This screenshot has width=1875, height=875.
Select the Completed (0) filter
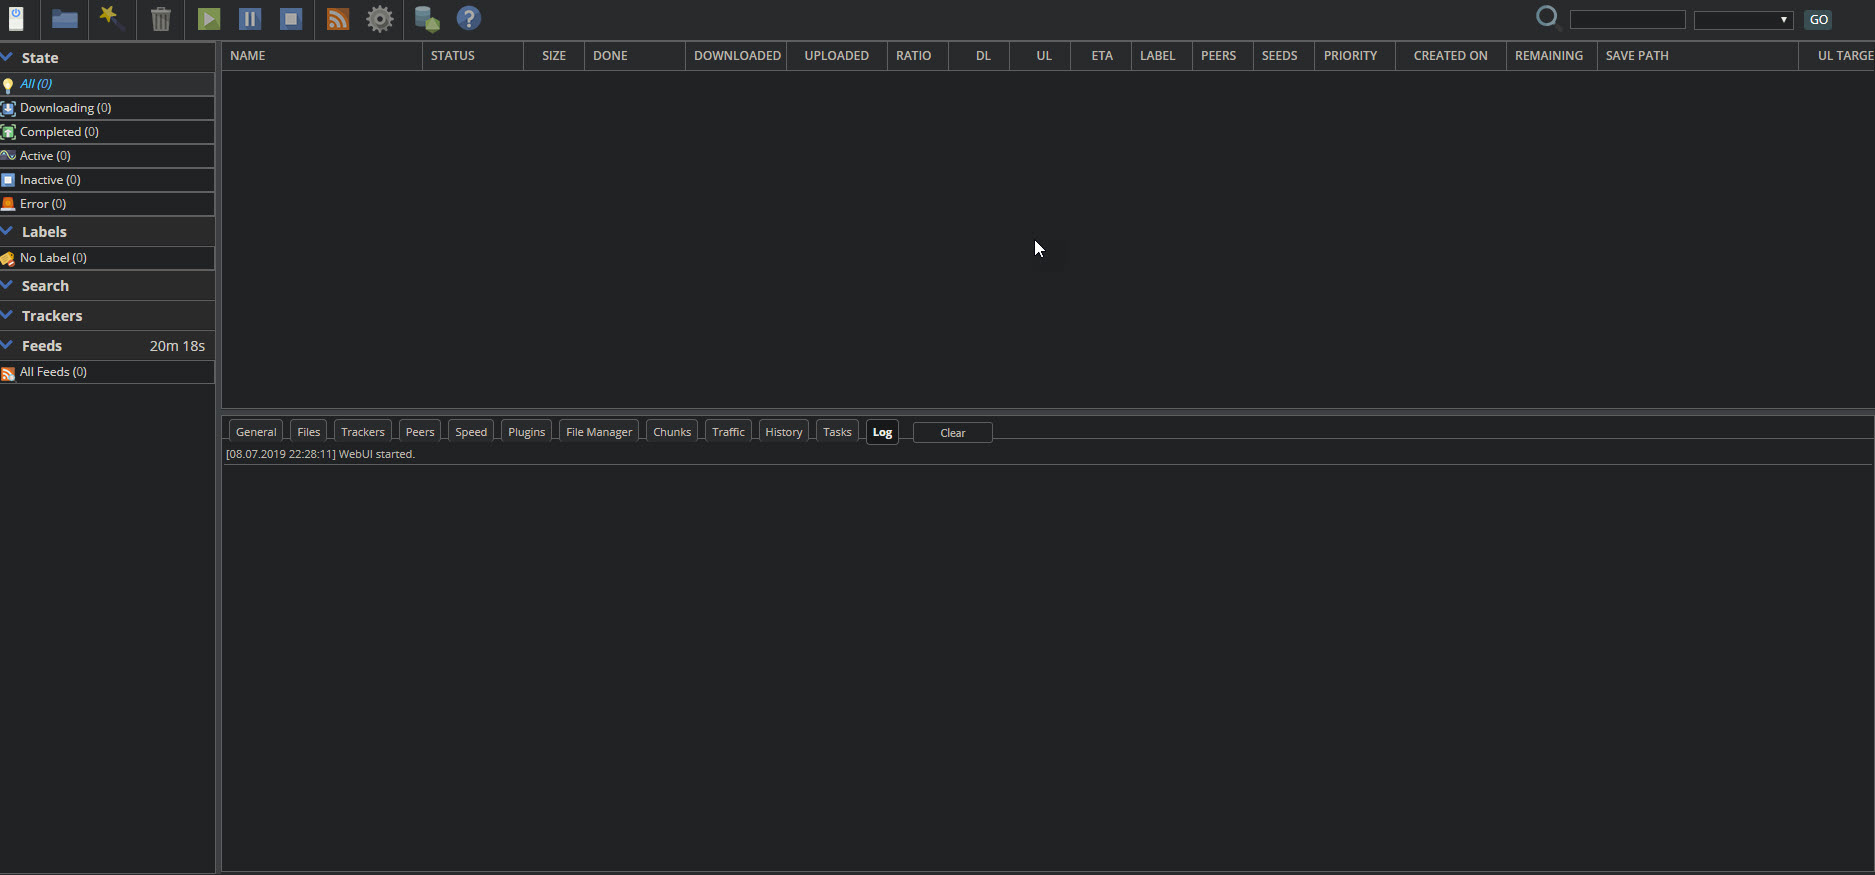107,132
